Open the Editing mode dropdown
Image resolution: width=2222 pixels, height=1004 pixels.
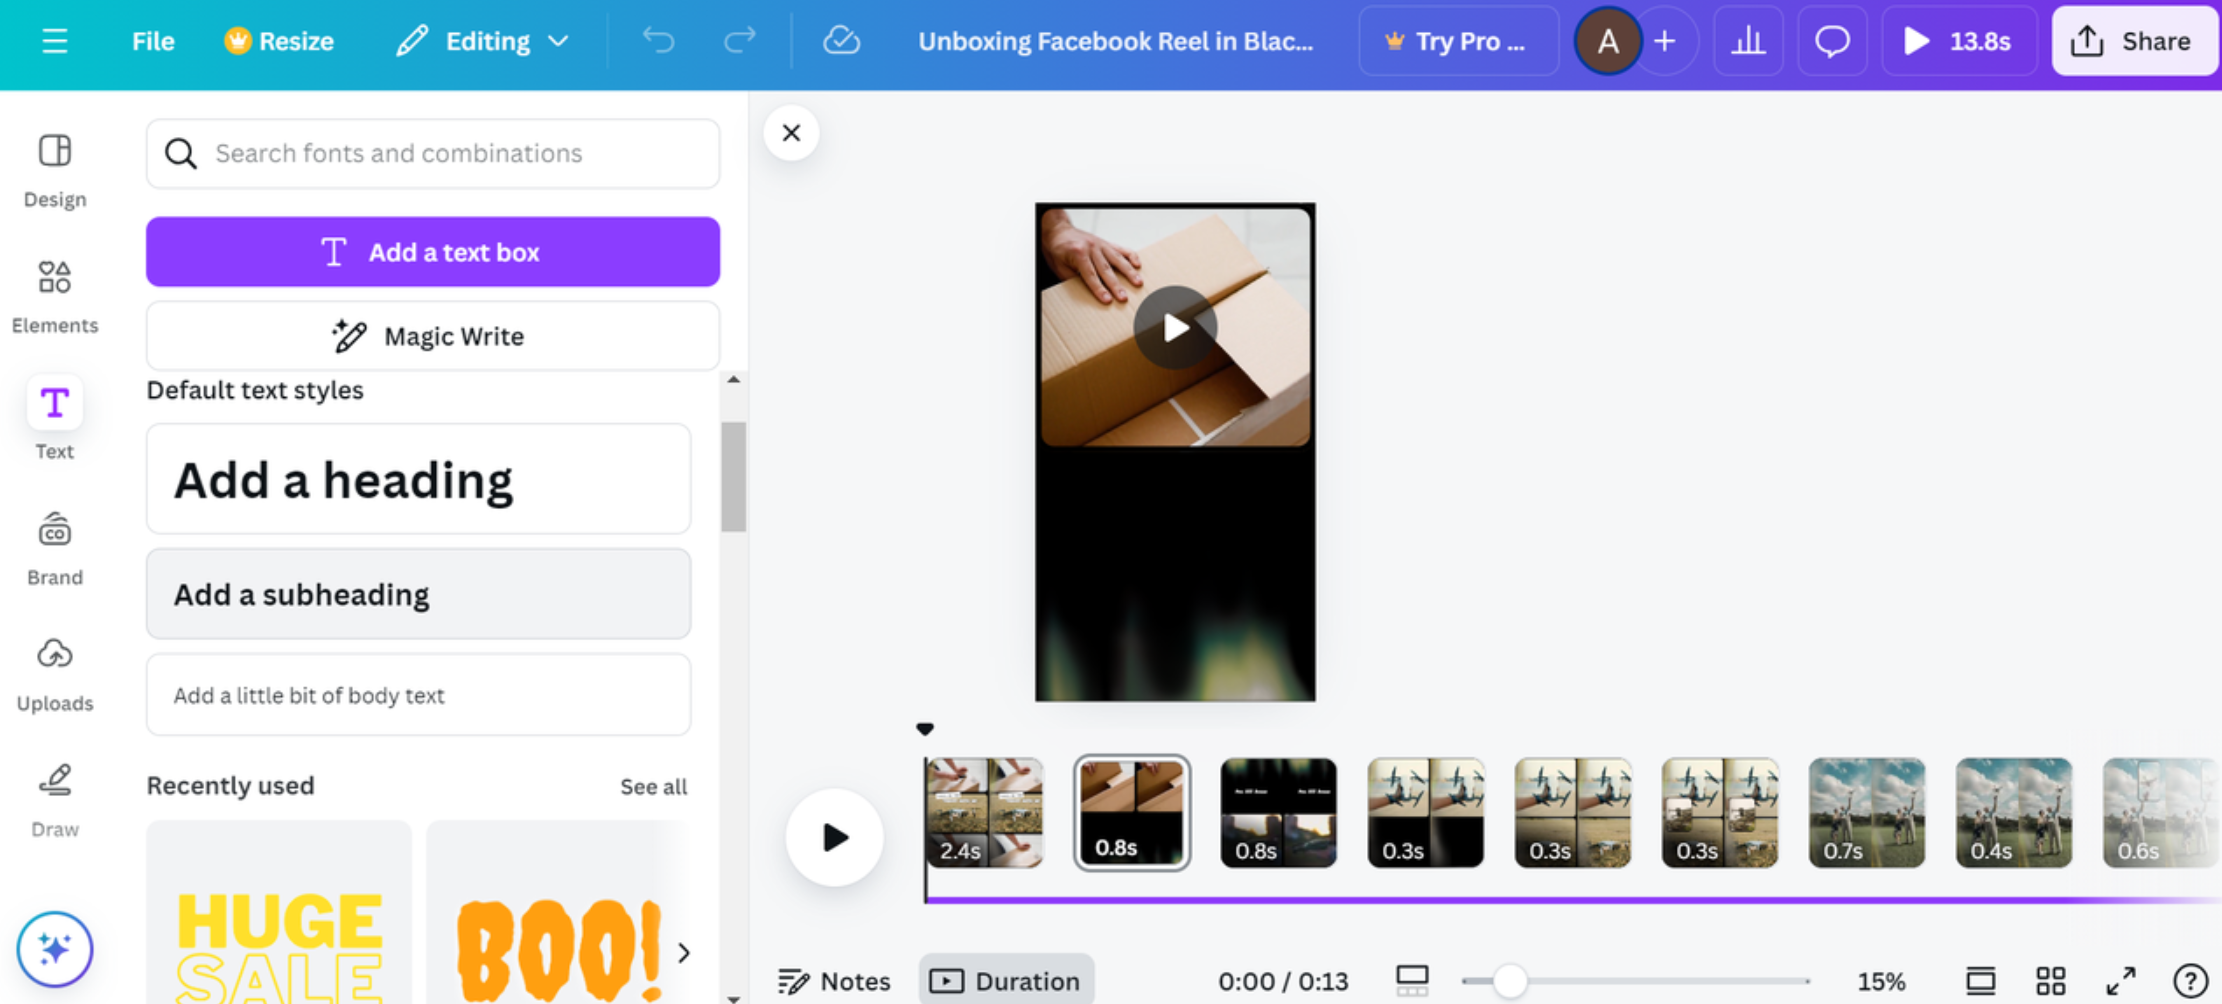pos(483,41)
